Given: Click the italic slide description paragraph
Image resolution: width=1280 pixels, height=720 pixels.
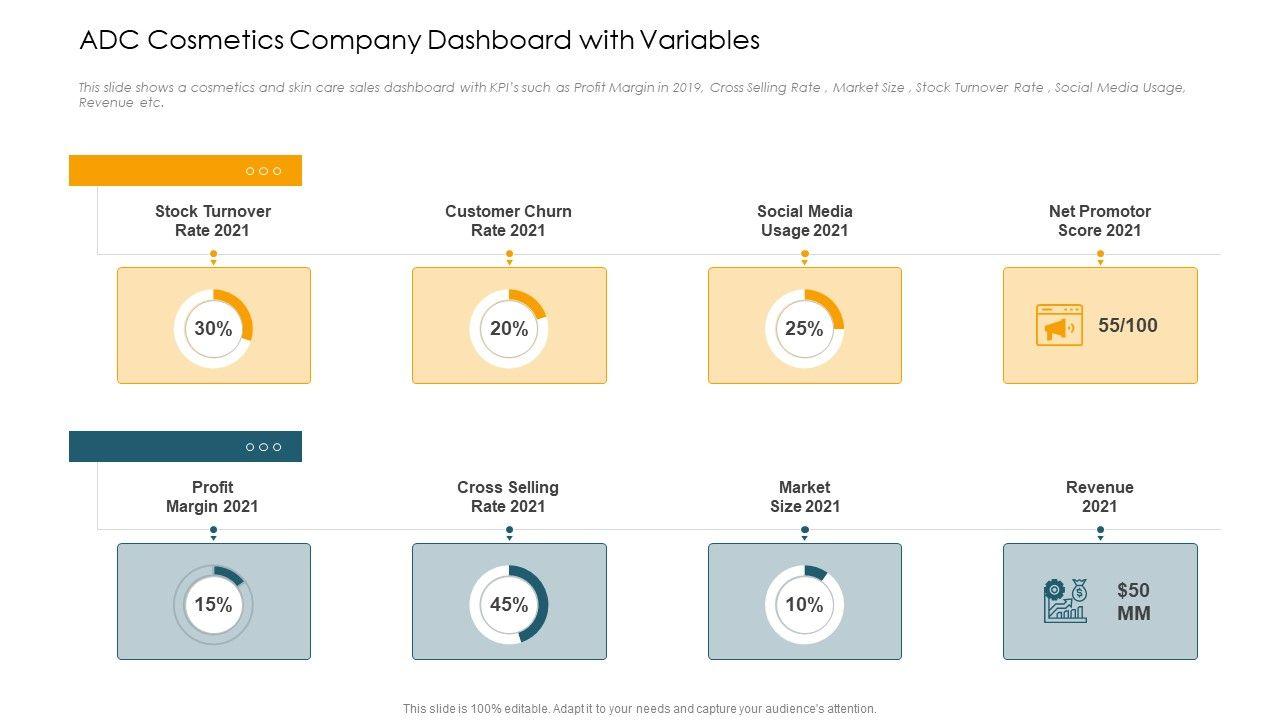Looking at the screenshot, I should pos(632,95).
